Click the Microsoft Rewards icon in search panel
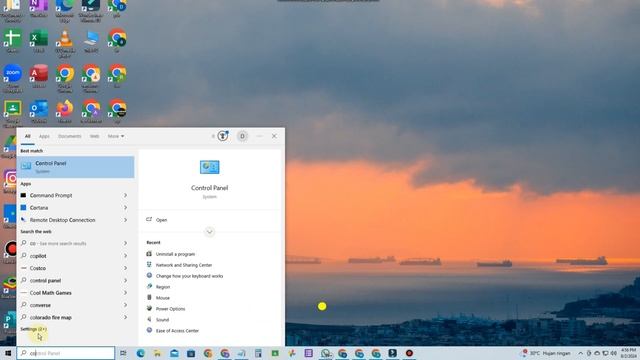Image resolution: width=640 pixels, height=360 pixels. click(222, 136)
